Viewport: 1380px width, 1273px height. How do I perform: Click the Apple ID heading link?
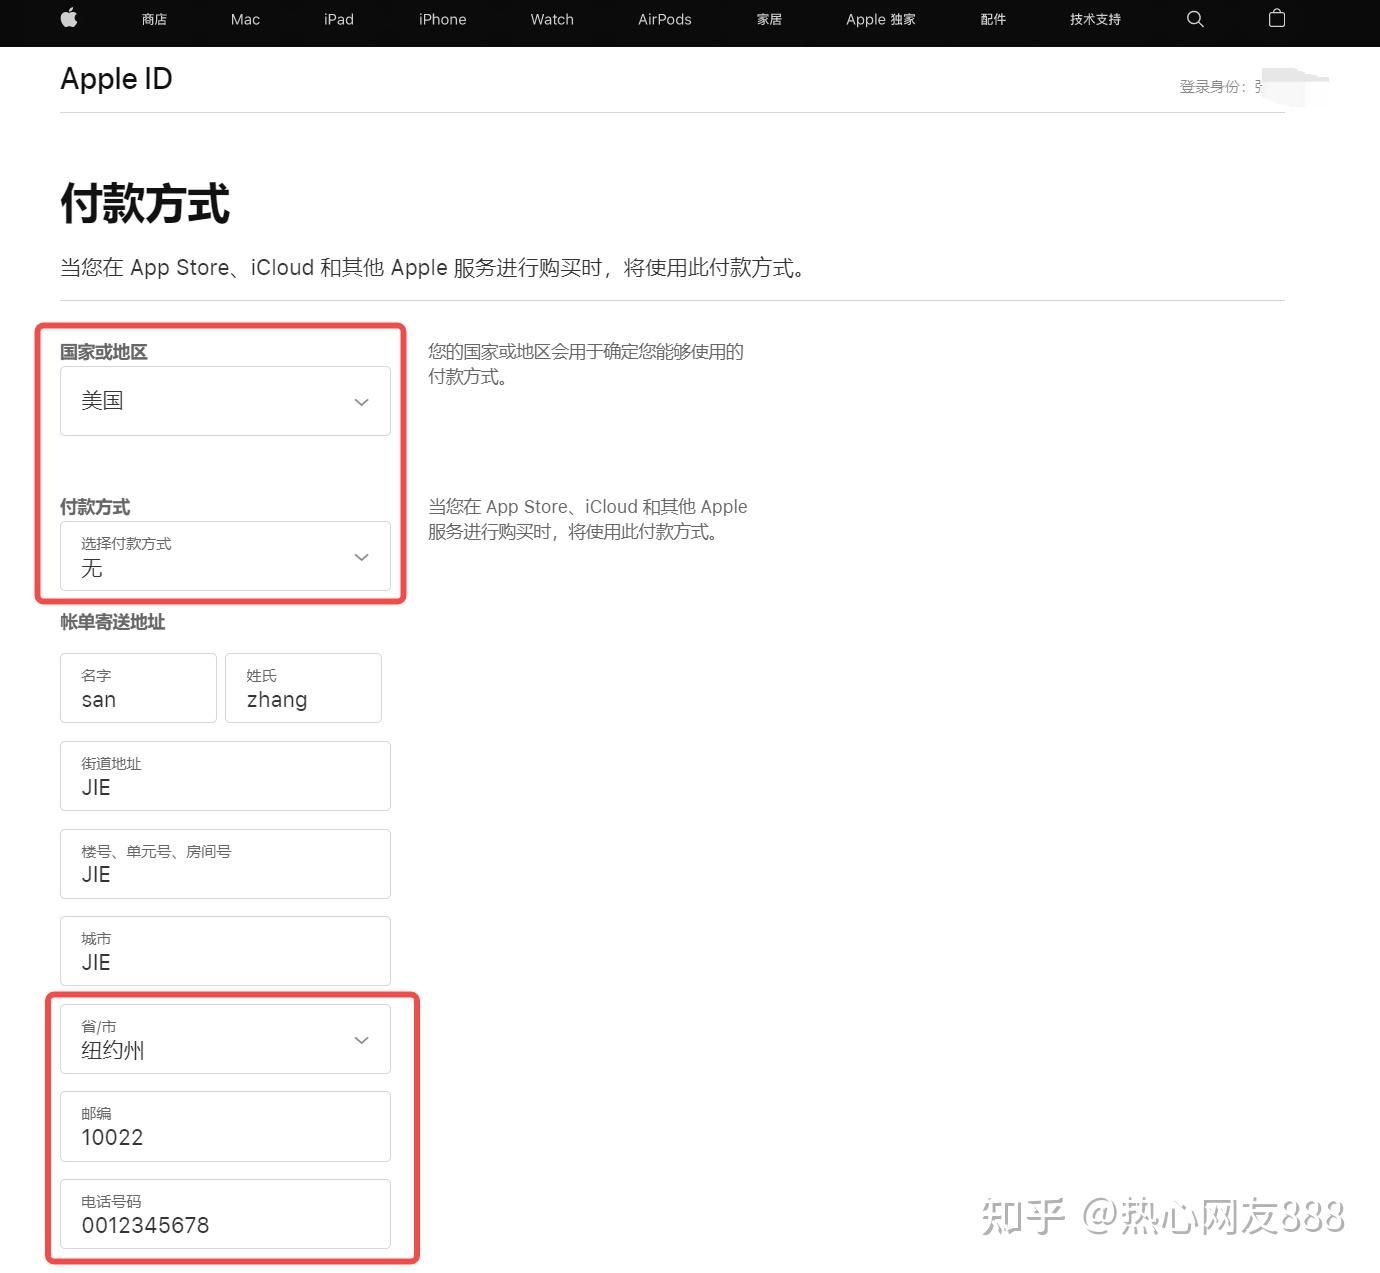pos(116,79)
